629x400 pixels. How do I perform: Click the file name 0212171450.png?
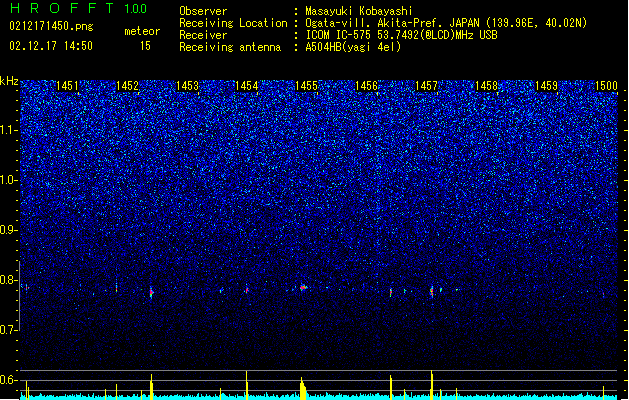(51, 26)
